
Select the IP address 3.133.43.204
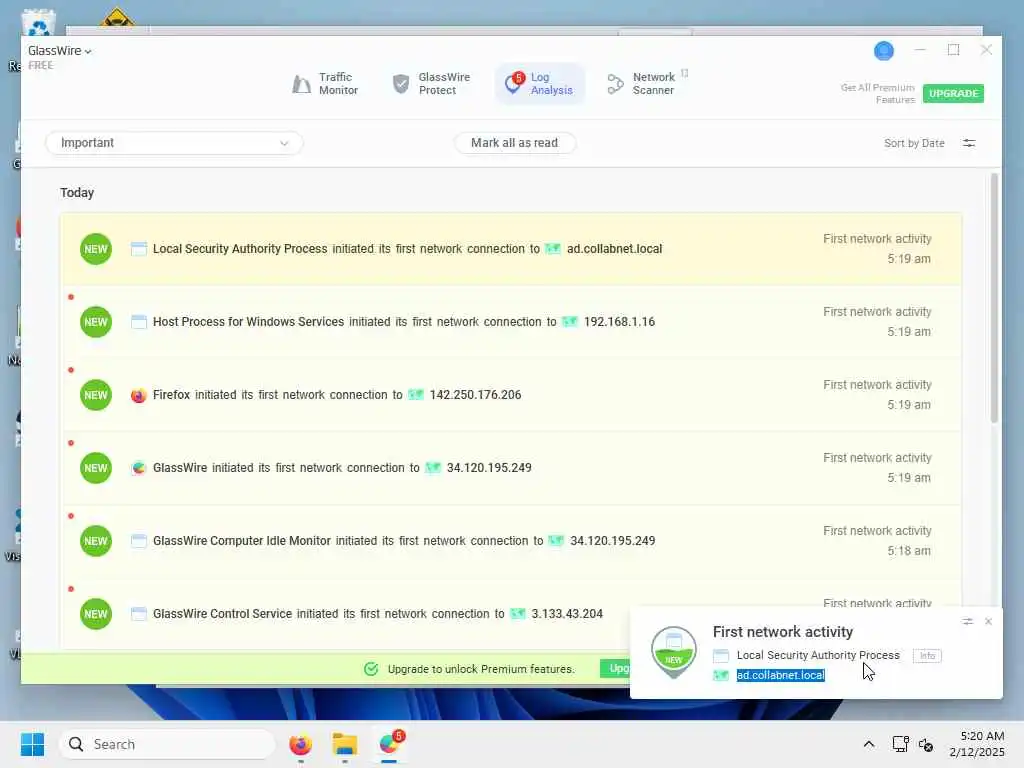click(567, 615)
